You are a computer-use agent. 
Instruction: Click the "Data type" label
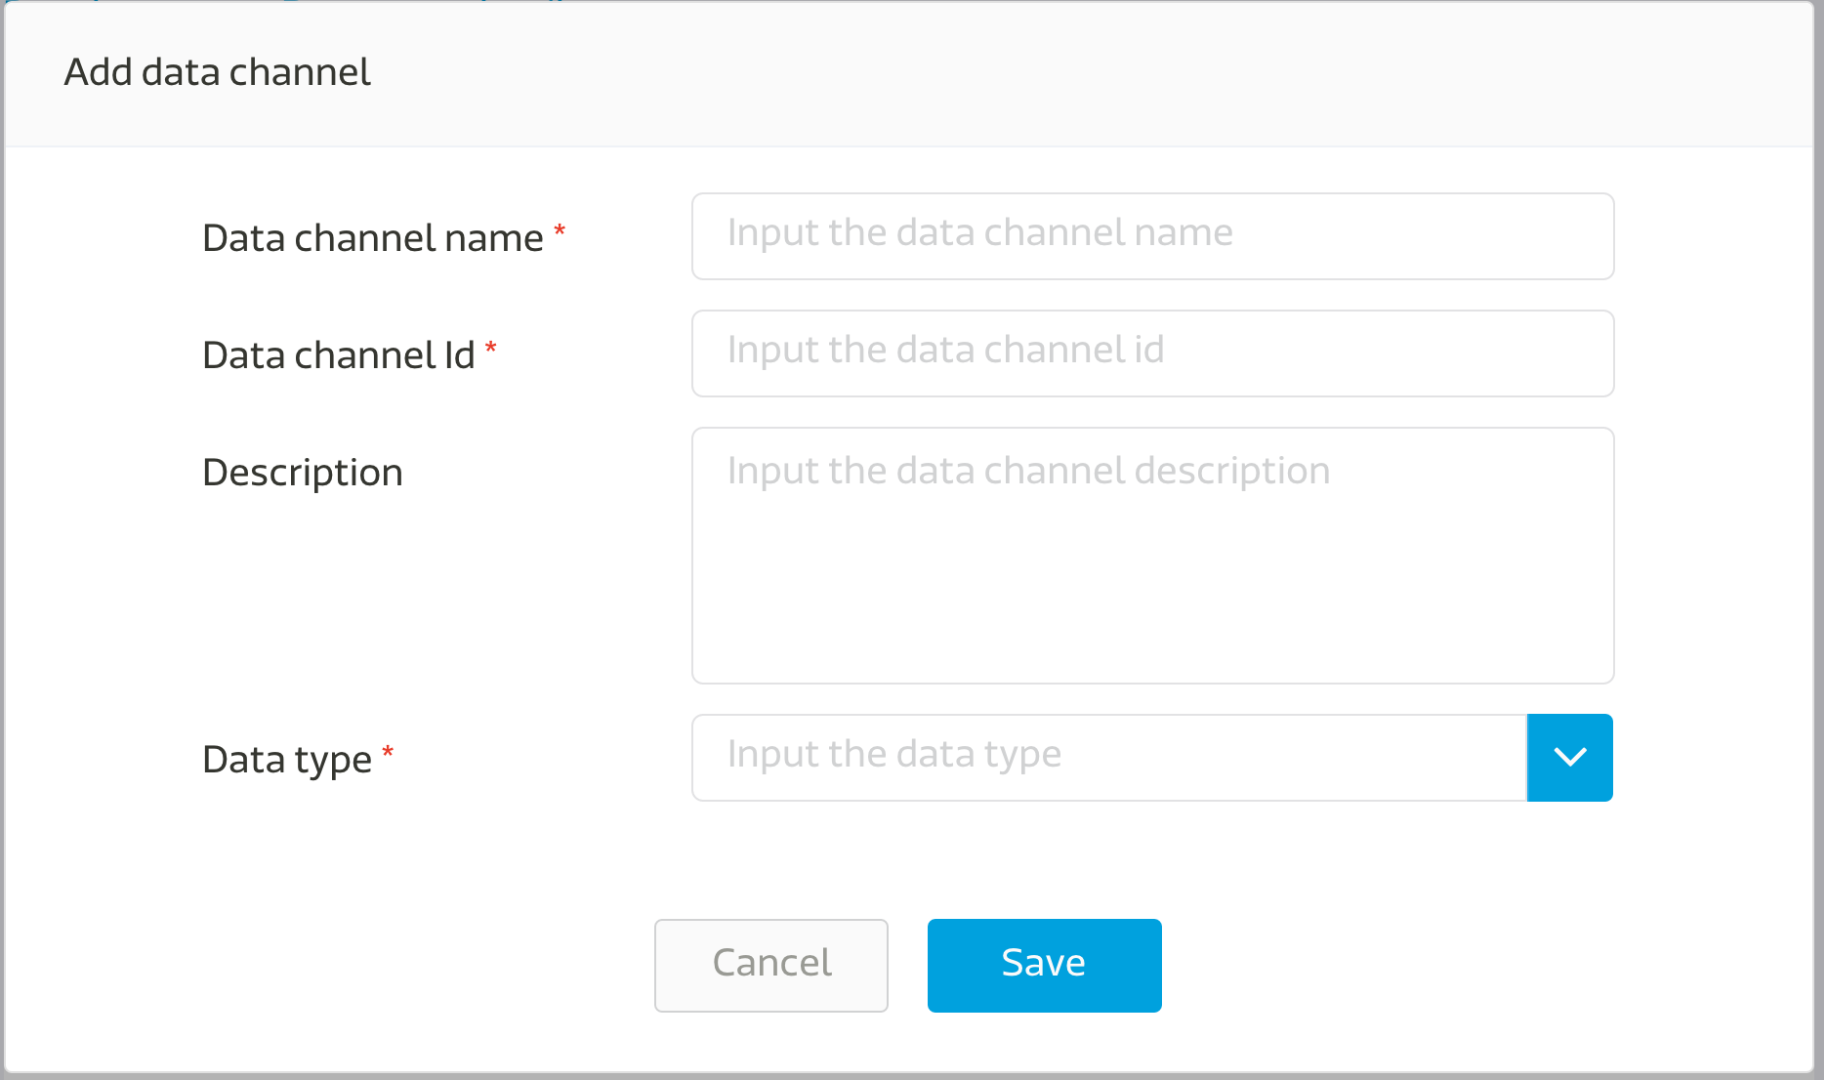pyautogui.click(x=287, y=759)
